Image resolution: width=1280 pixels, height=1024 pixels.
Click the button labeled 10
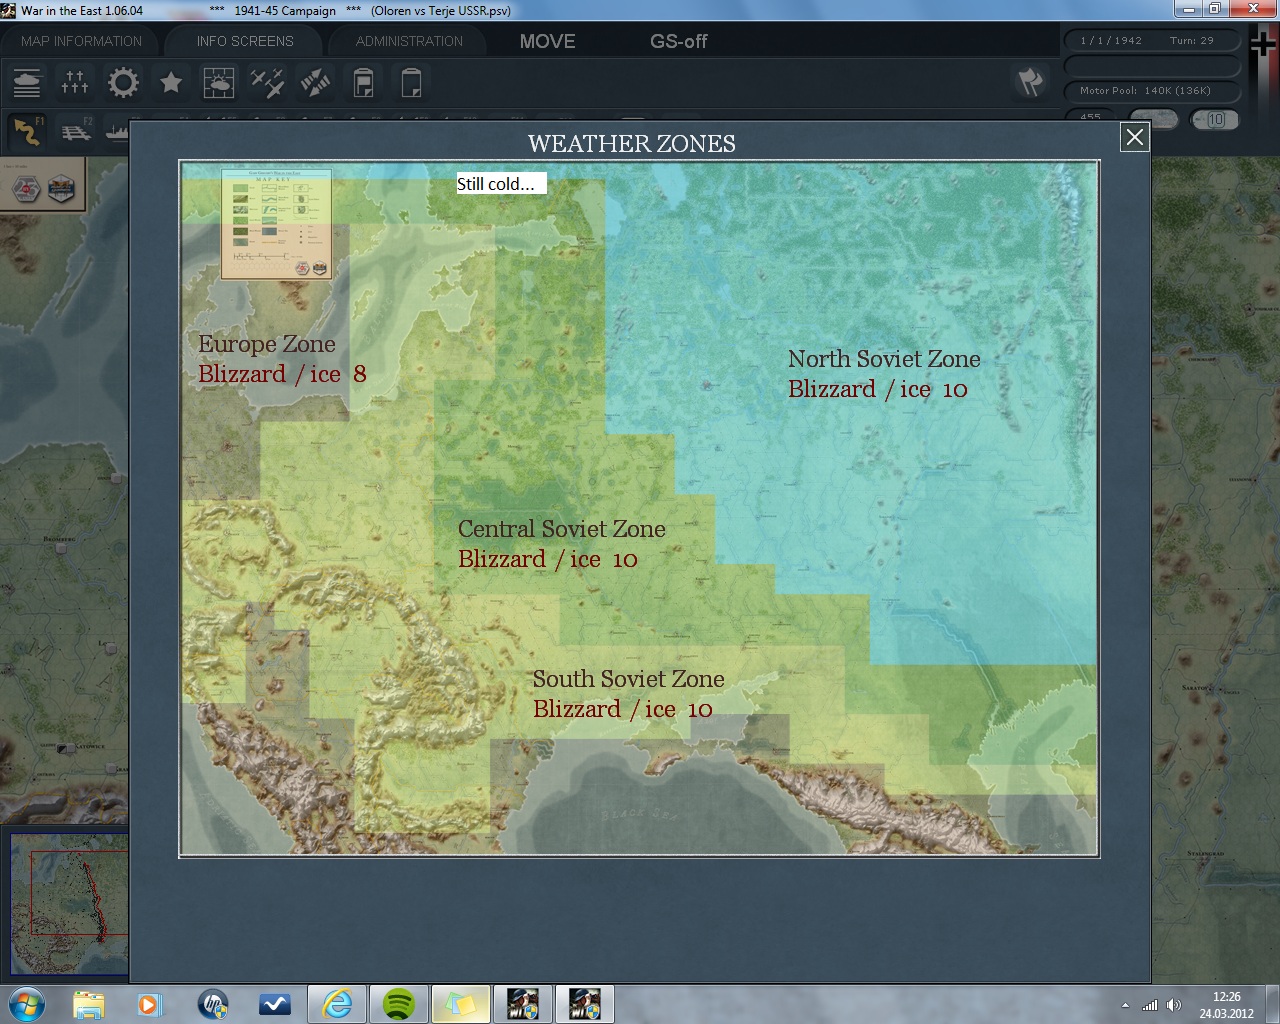(x=1215, y=120)
